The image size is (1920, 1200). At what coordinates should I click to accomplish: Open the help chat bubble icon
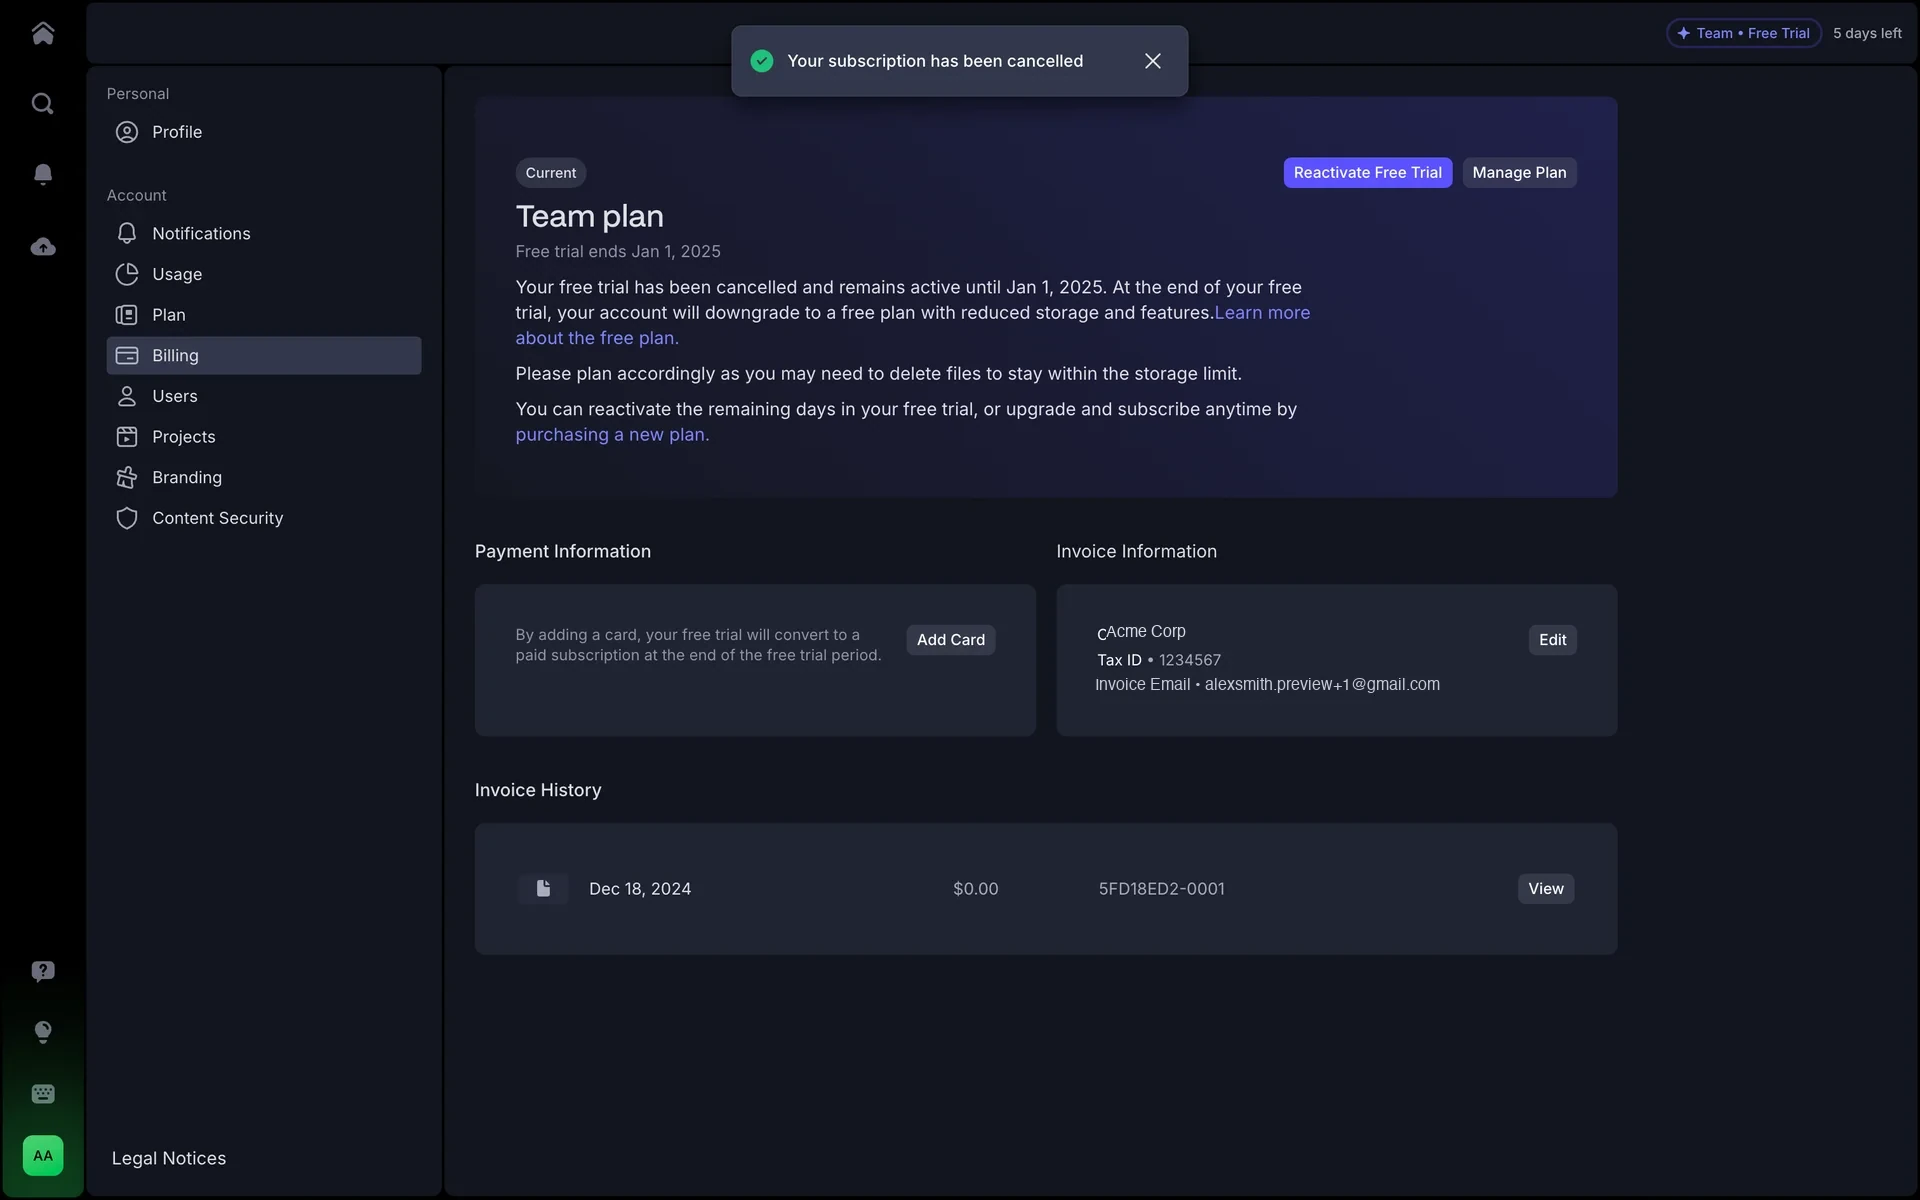click(x=42, y=971)
